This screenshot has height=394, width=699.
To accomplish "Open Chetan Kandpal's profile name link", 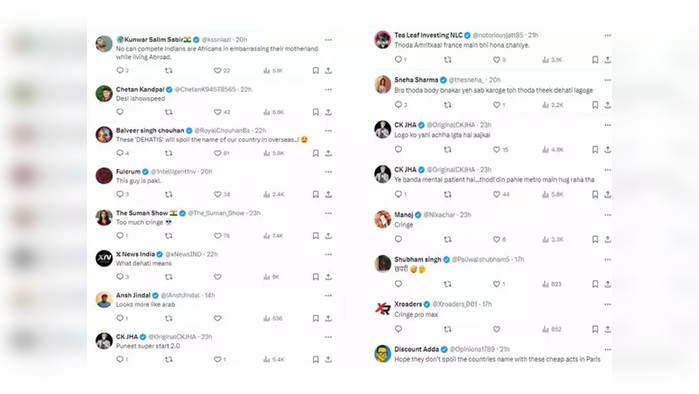I will (140, 89).
